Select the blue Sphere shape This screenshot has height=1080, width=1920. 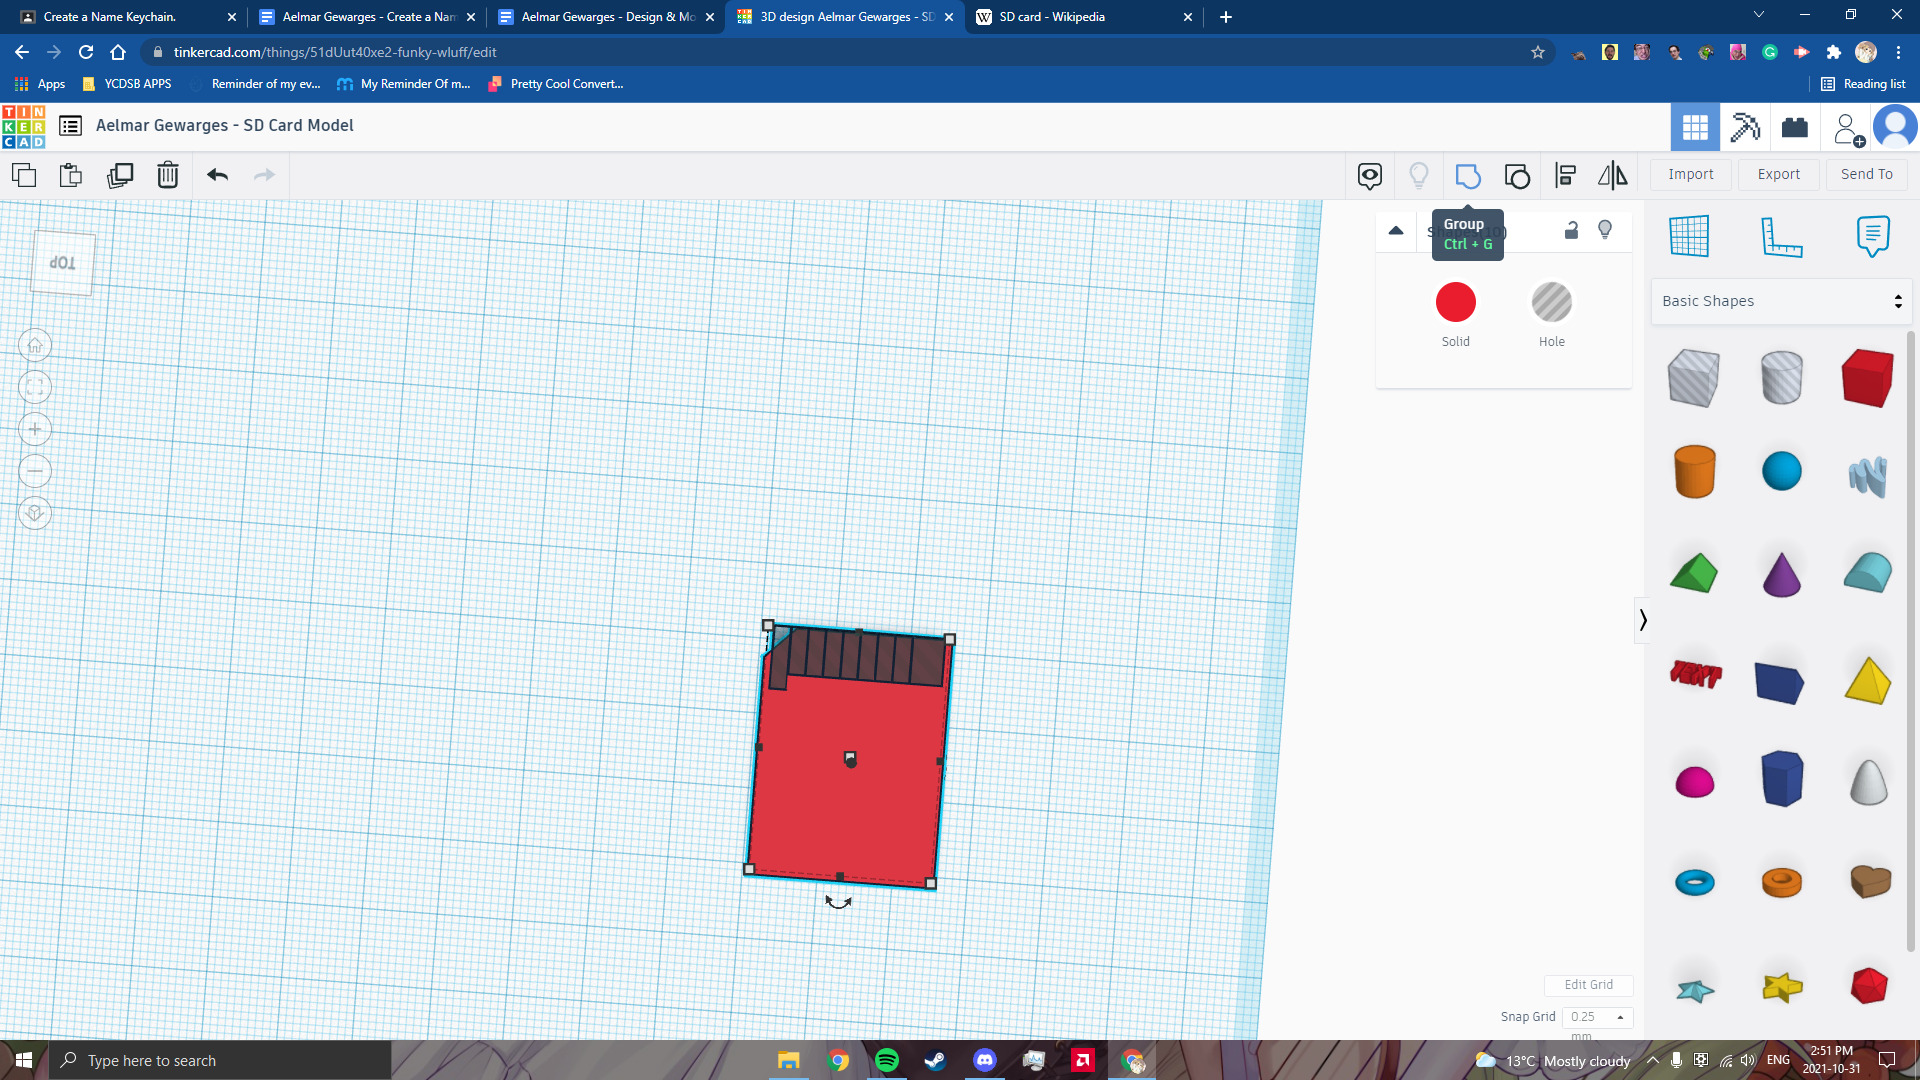tap(1781, 471)
